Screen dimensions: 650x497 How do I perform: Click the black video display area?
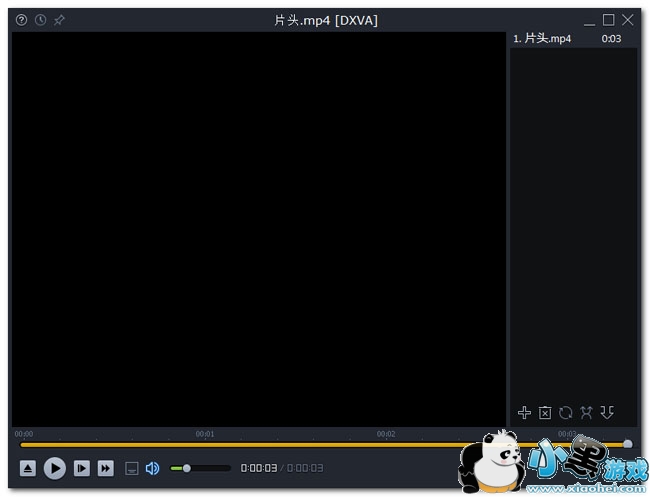(x=259, y=229)
